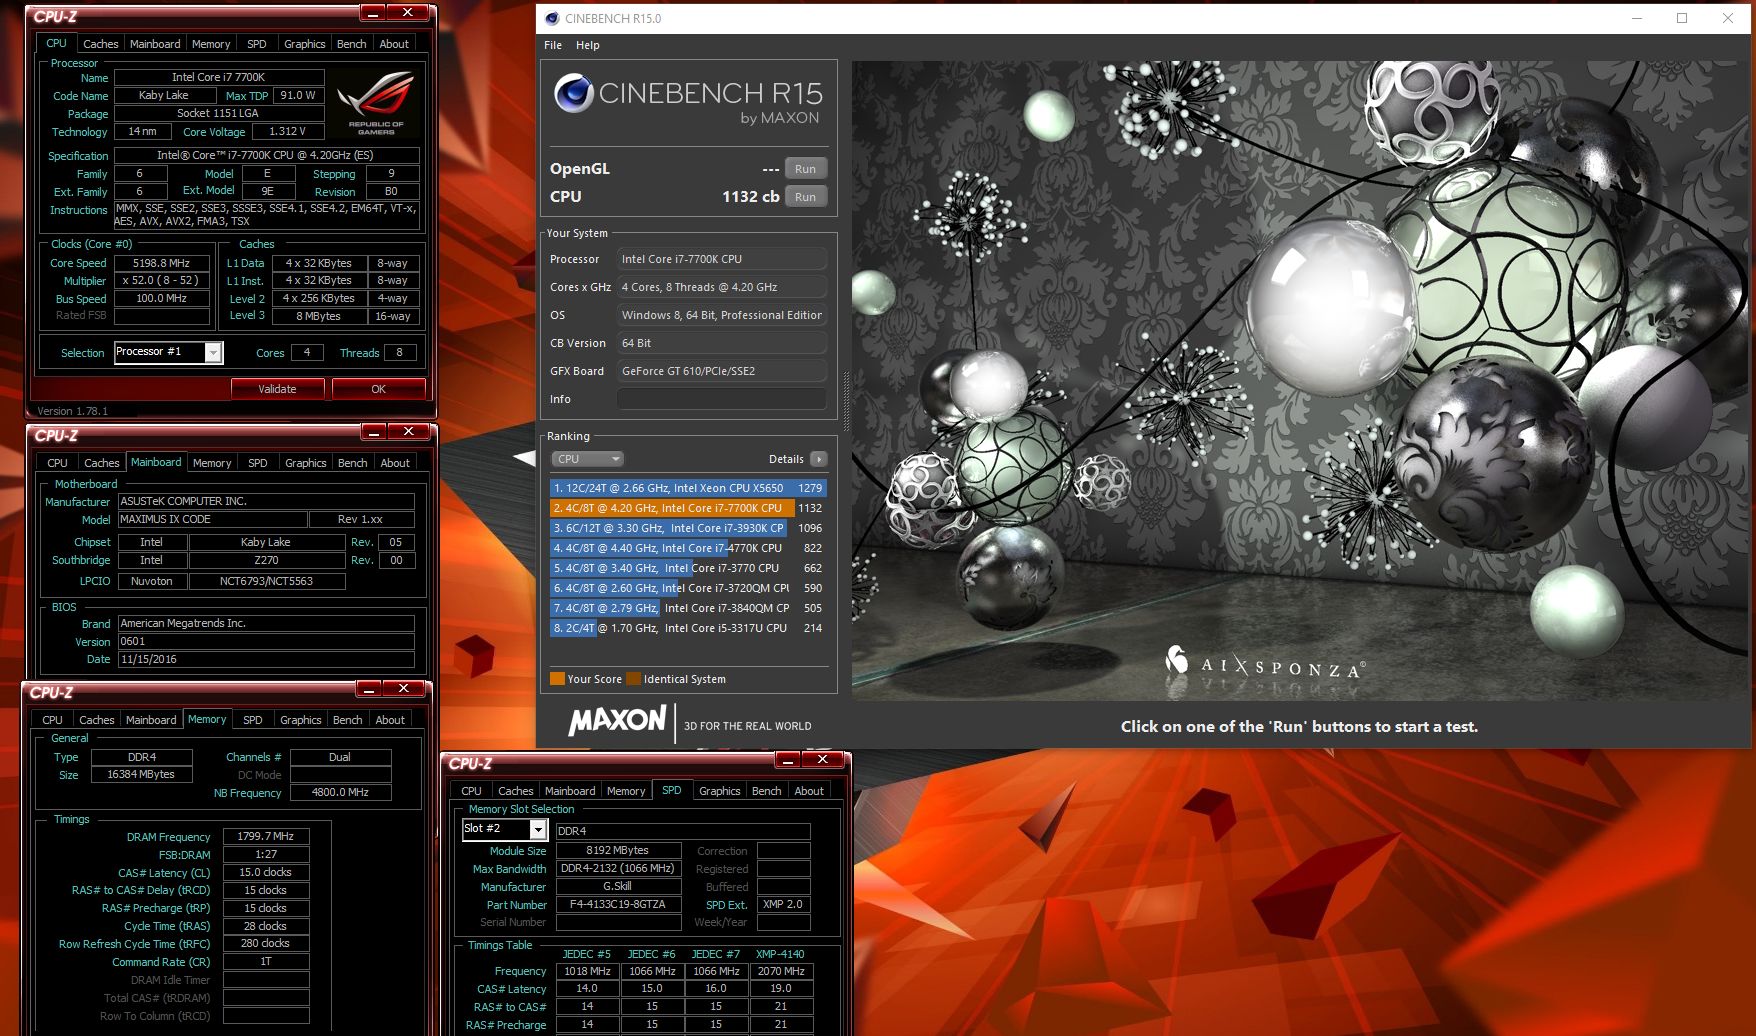
Task: Maximize the Cinebench R15 window
Action: 1682,18
